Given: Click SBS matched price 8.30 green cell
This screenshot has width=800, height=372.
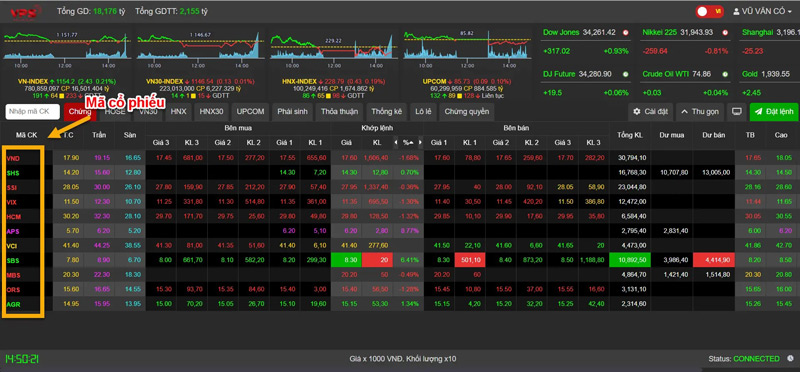Looking at the screenshot, I should [x=346, y=261].
